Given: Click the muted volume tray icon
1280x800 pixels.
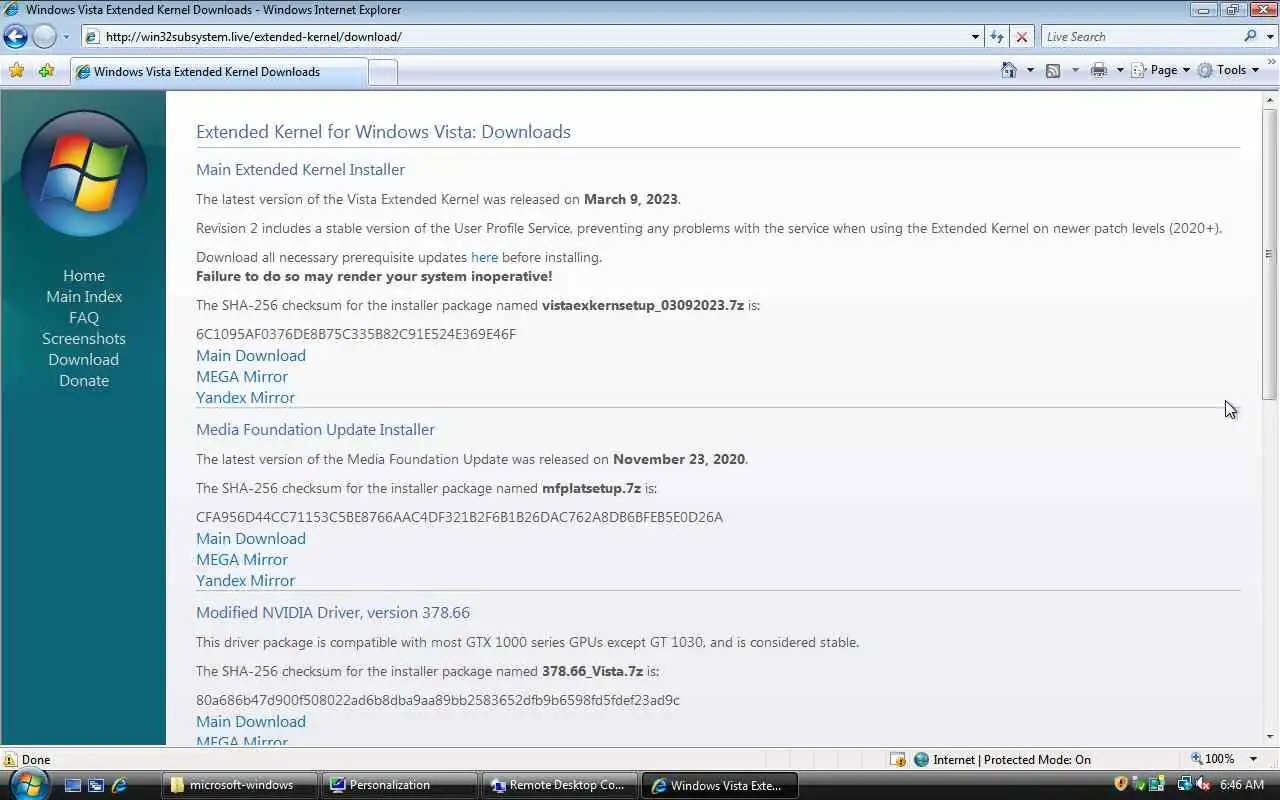Looking at the screenshot, I should coord(1203,785).
